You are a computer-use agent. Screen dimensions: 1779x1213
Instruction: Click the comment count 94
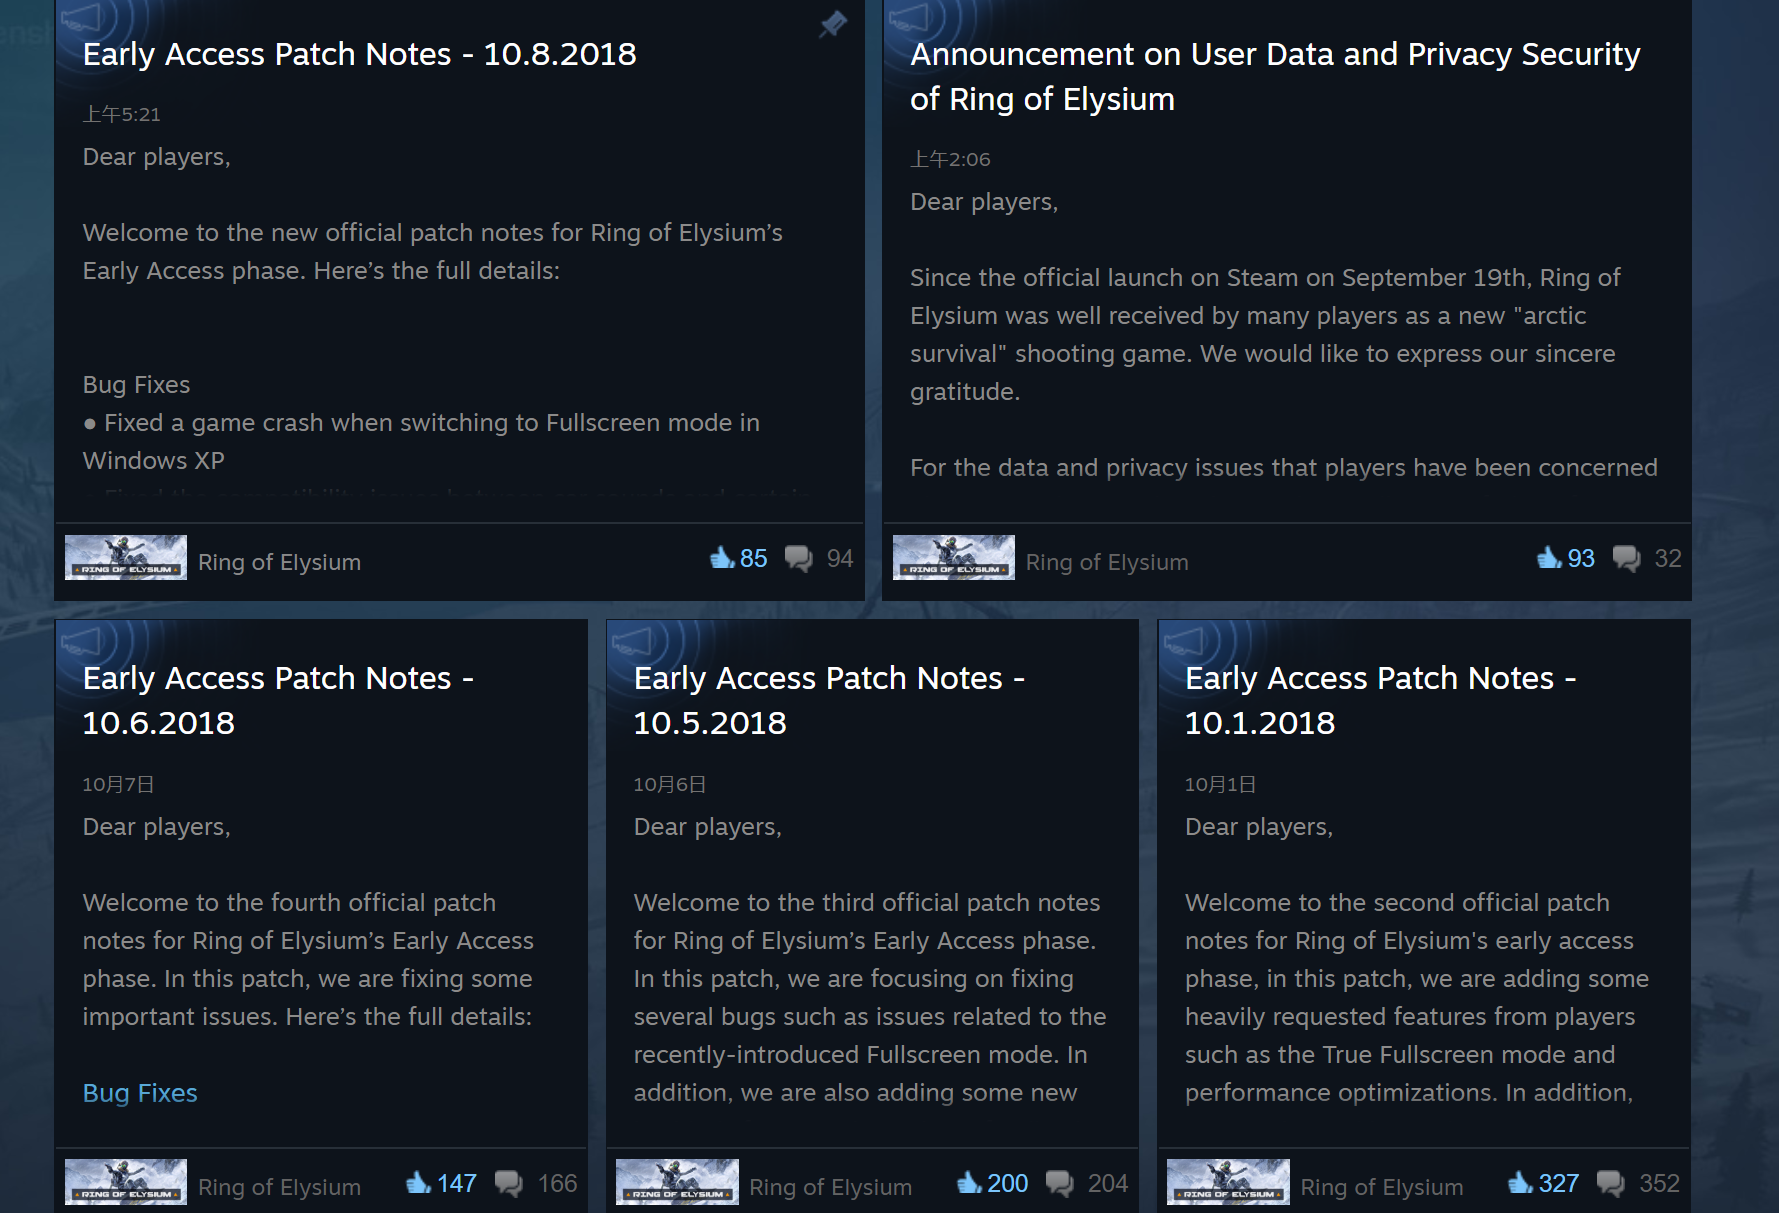click(x=840, y=558)
